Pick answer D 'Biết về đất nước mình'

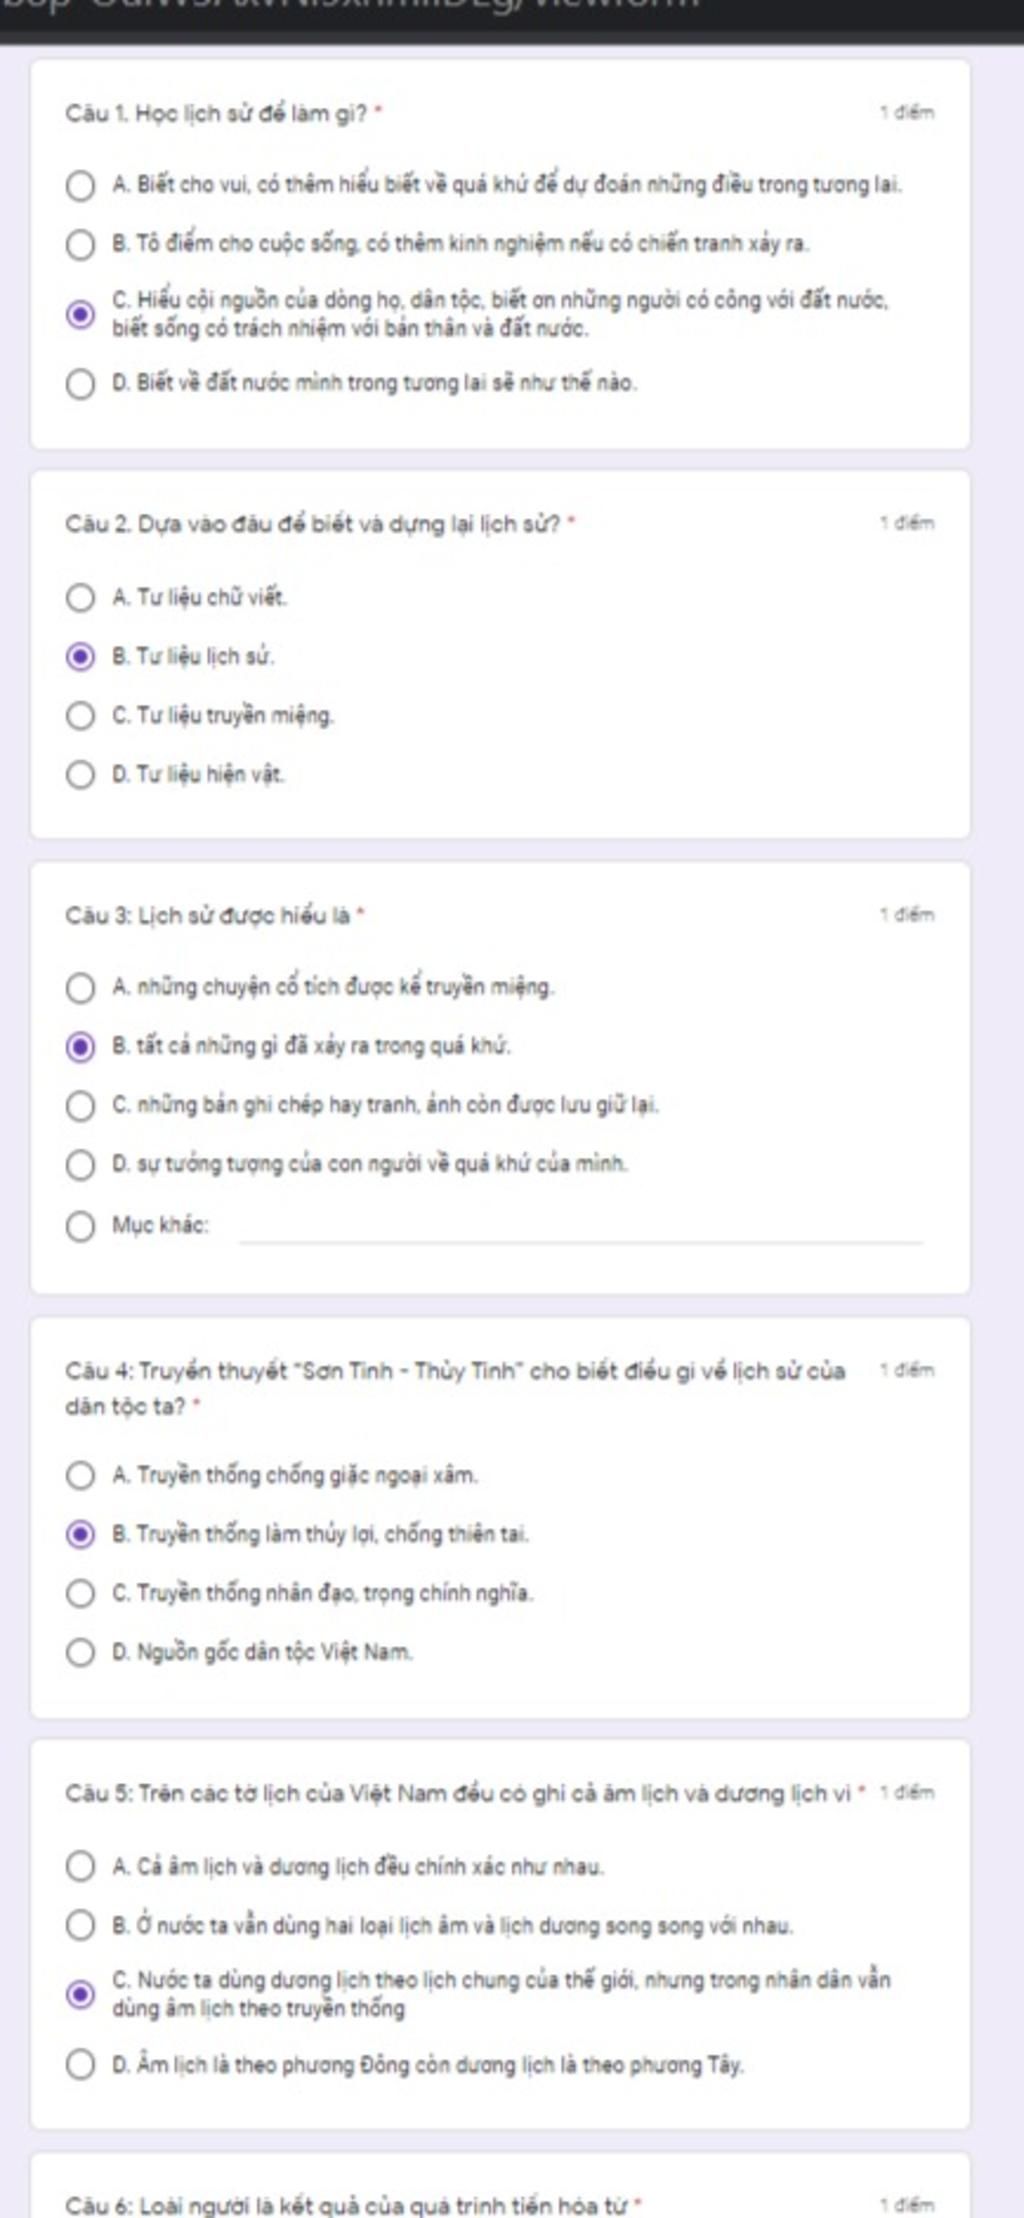80,384
